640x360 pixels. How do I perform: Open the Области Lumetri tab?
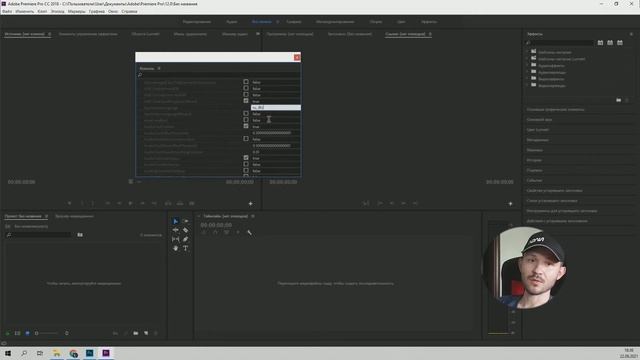point(145,34)
